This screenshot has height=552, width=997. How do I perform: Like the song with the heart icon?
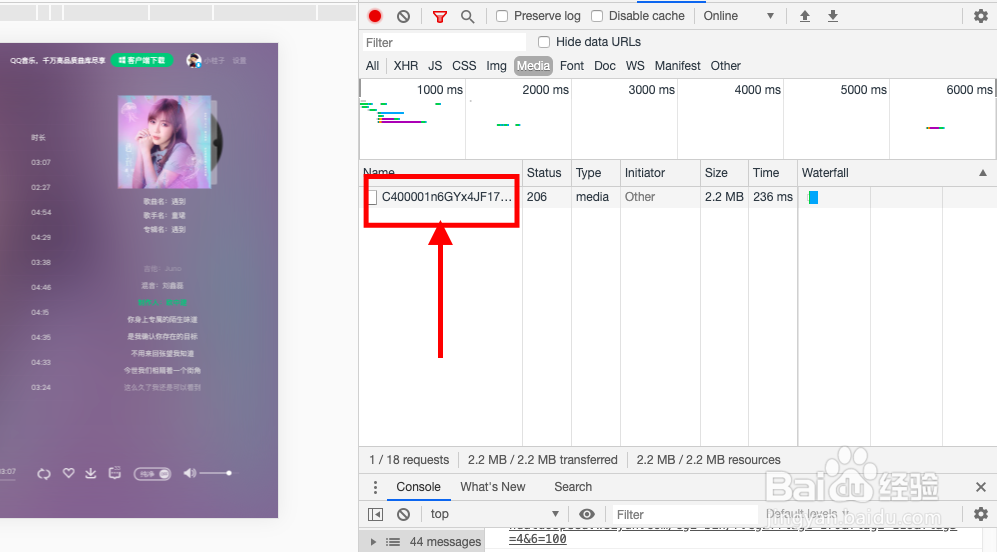click(69, 473)
